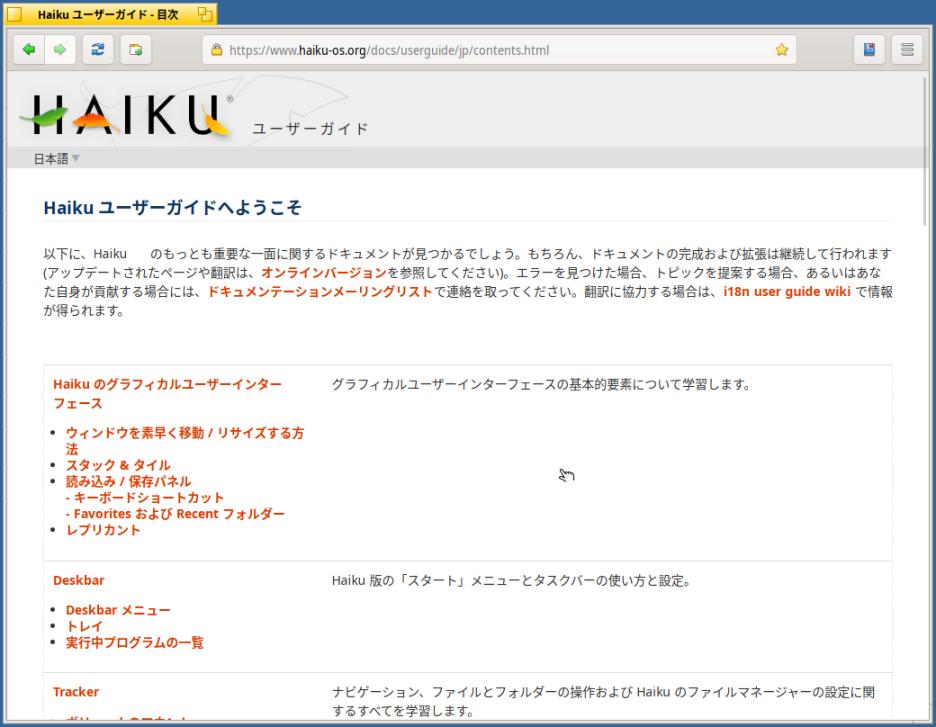Open the Deskbar メニュー link

118,610
